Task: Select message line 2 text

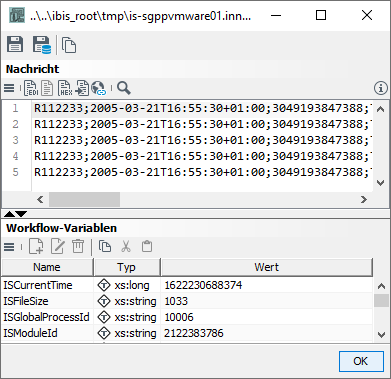Action: [202, 124]
